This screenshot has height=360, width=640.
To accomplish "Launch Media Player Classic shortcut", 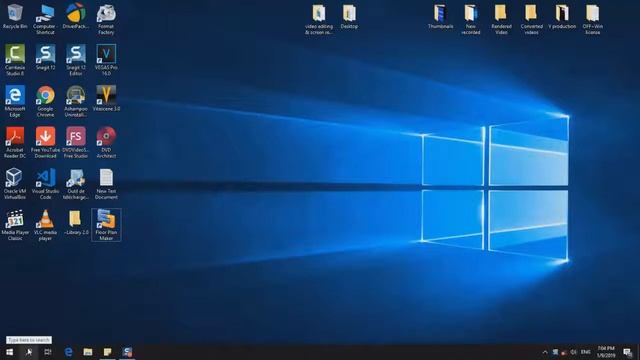I will coord(15,225).
